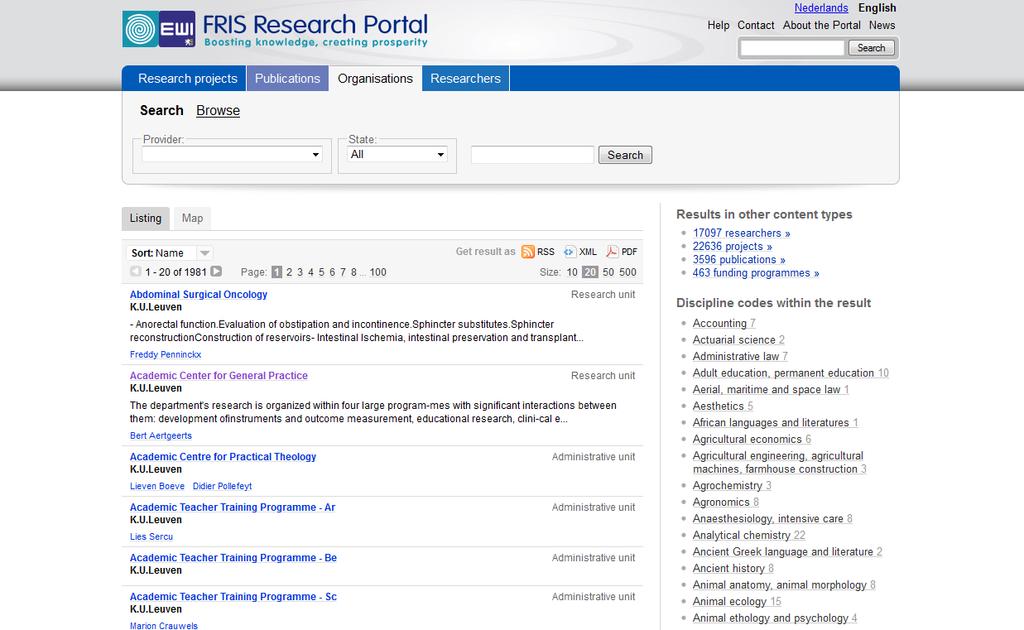Open researcher Lies Sercu
This screenshot has height=630, width=1024.
[x=151, y=537]
